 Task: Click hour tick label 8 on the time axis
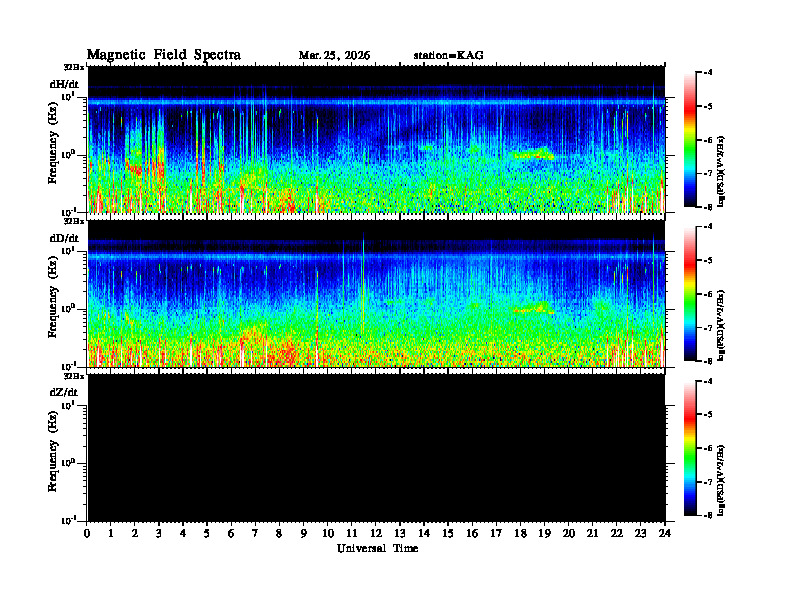click(279, 534)
